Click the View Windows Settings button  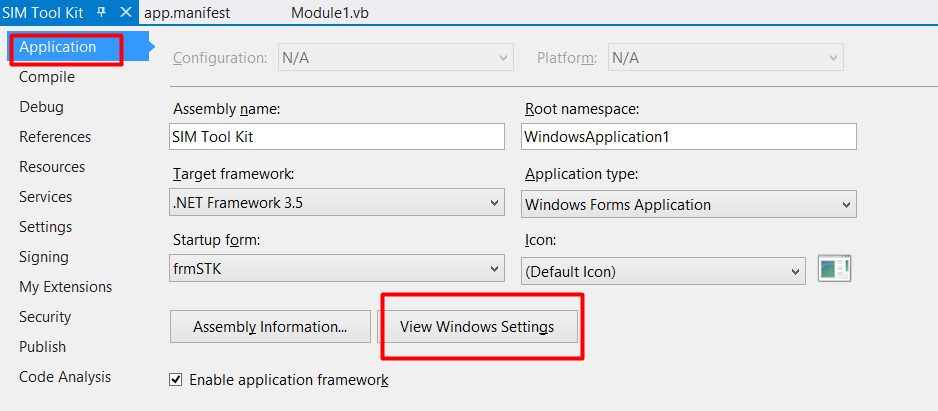[477, 327]
